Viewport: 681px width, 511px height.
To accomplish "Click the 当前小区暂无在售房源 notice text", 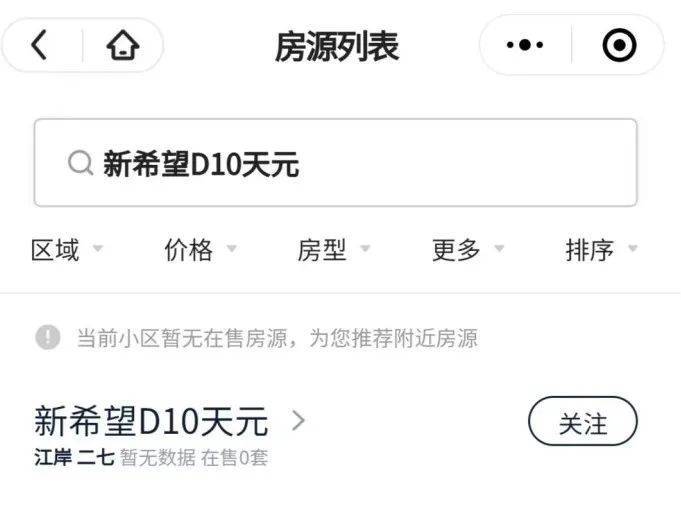I will click(x=182, y=338).
